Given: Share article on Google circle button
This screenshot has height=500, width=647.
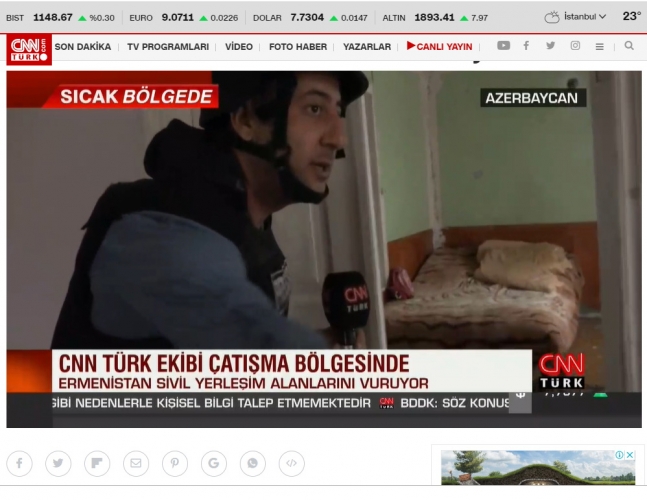Looking at the screenshot, I should (x=214, y=463).
